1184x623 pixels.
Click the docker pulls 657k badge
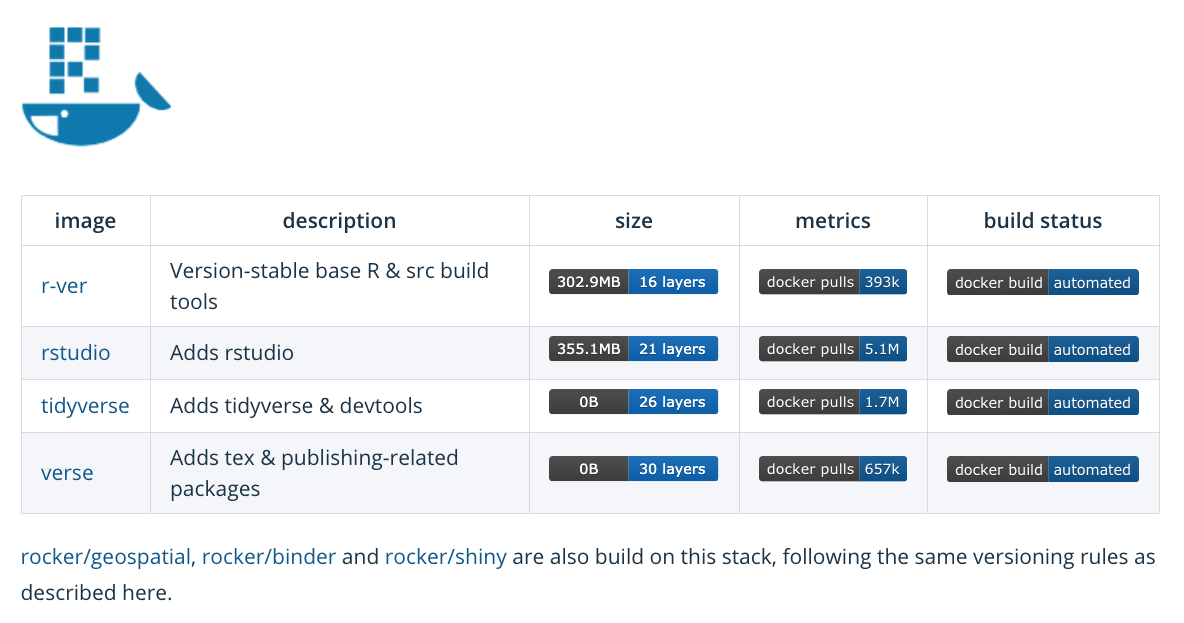pos(833,469)
